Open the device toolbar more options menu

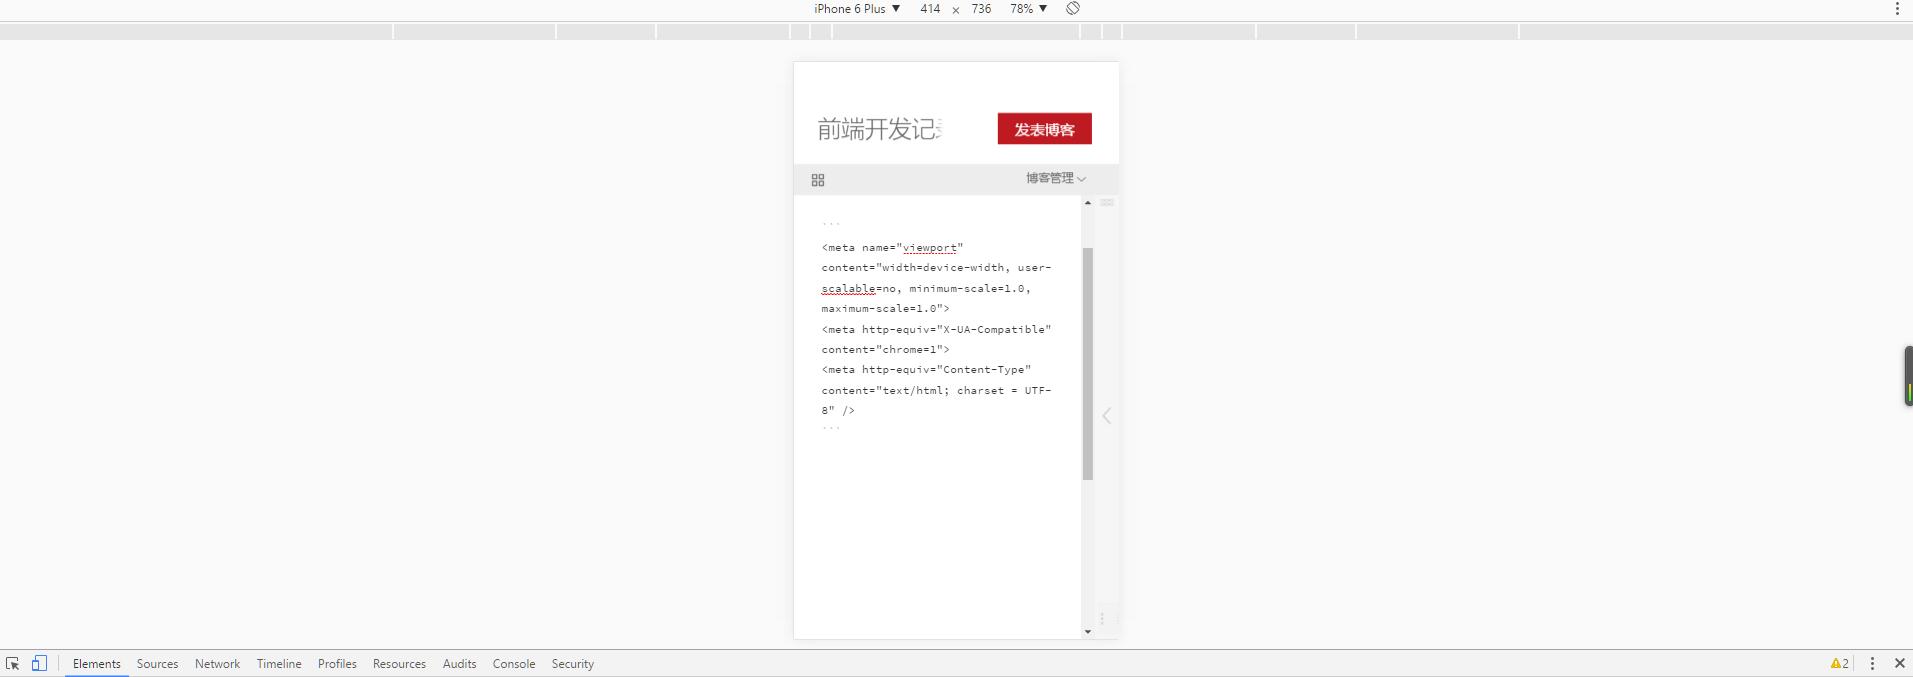point(1897,8)
